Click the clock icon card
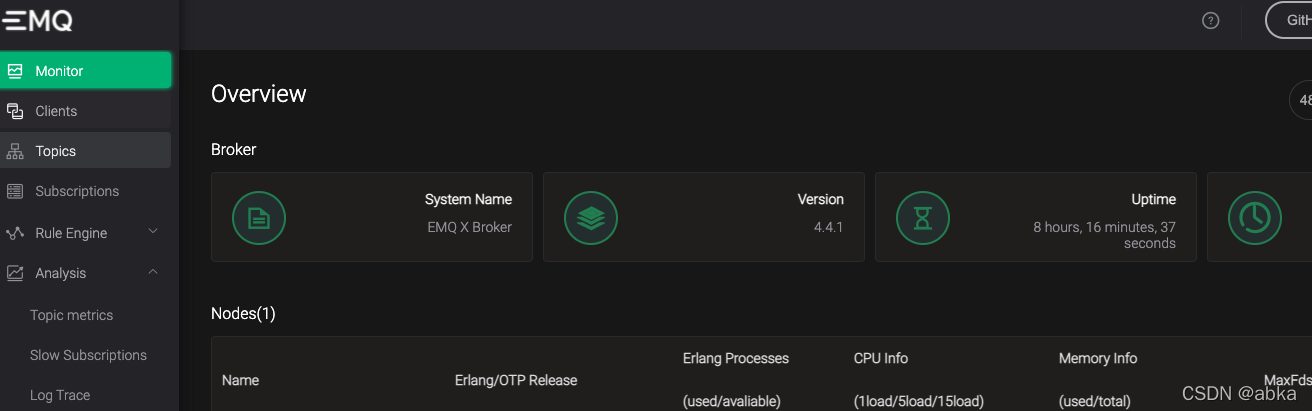This screenshot has height=411, width=1312. (1255, 217)
